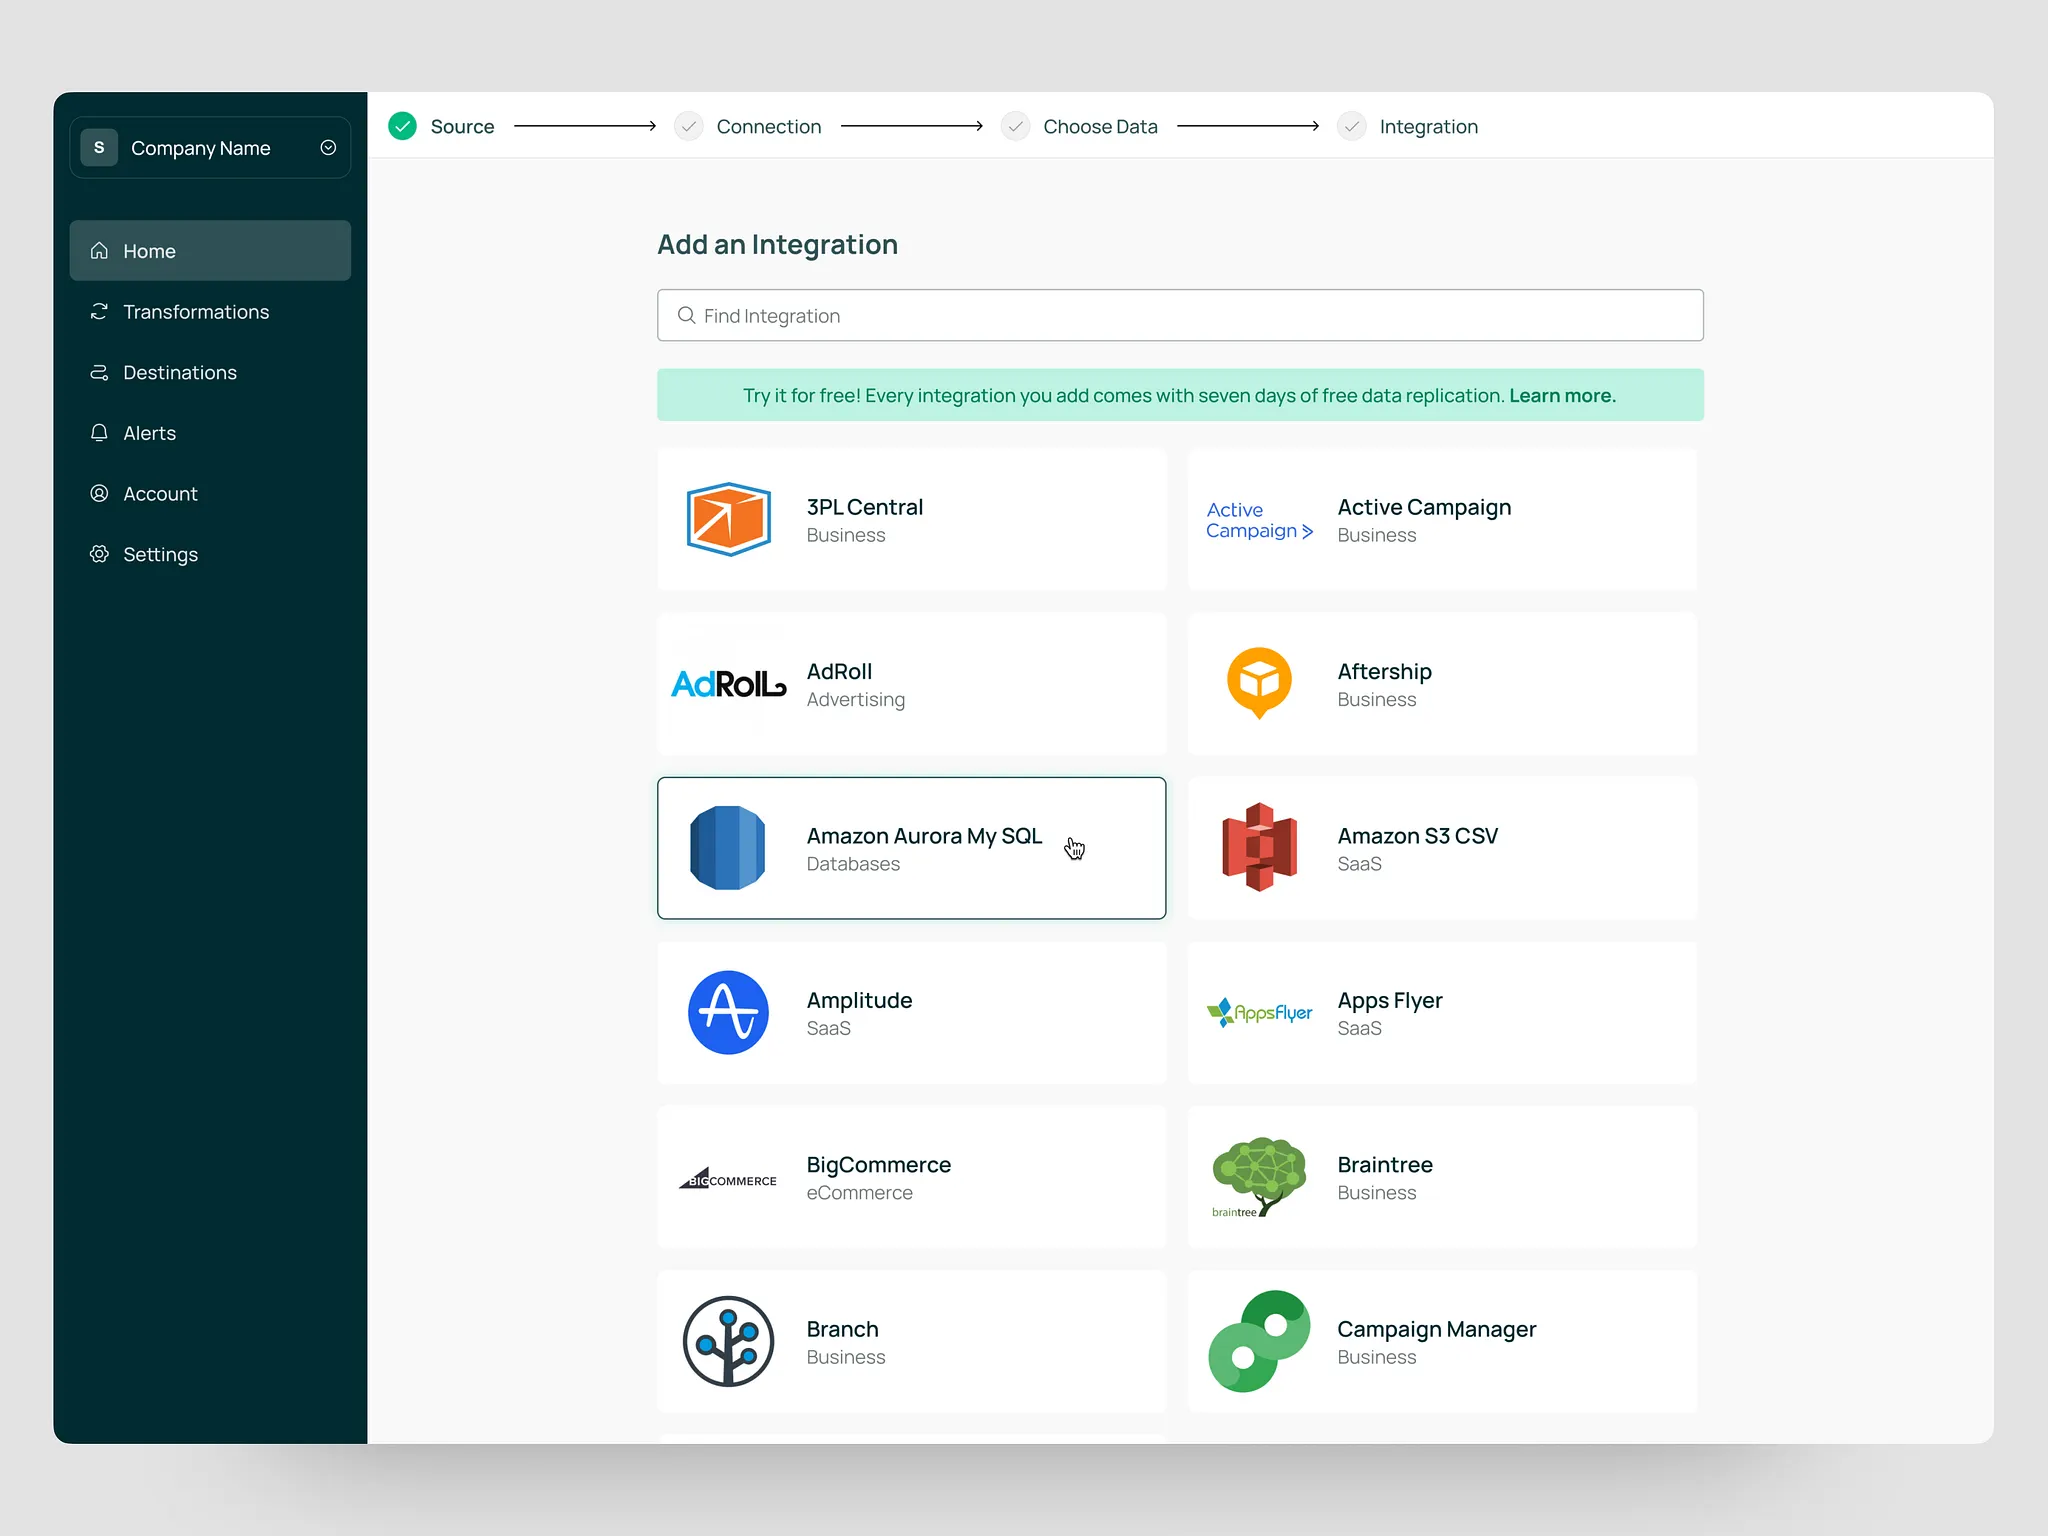Expand the Company Name dropdown
Image resolution: width=2048 pixels, height=1536 pixels.
point(328,148)
